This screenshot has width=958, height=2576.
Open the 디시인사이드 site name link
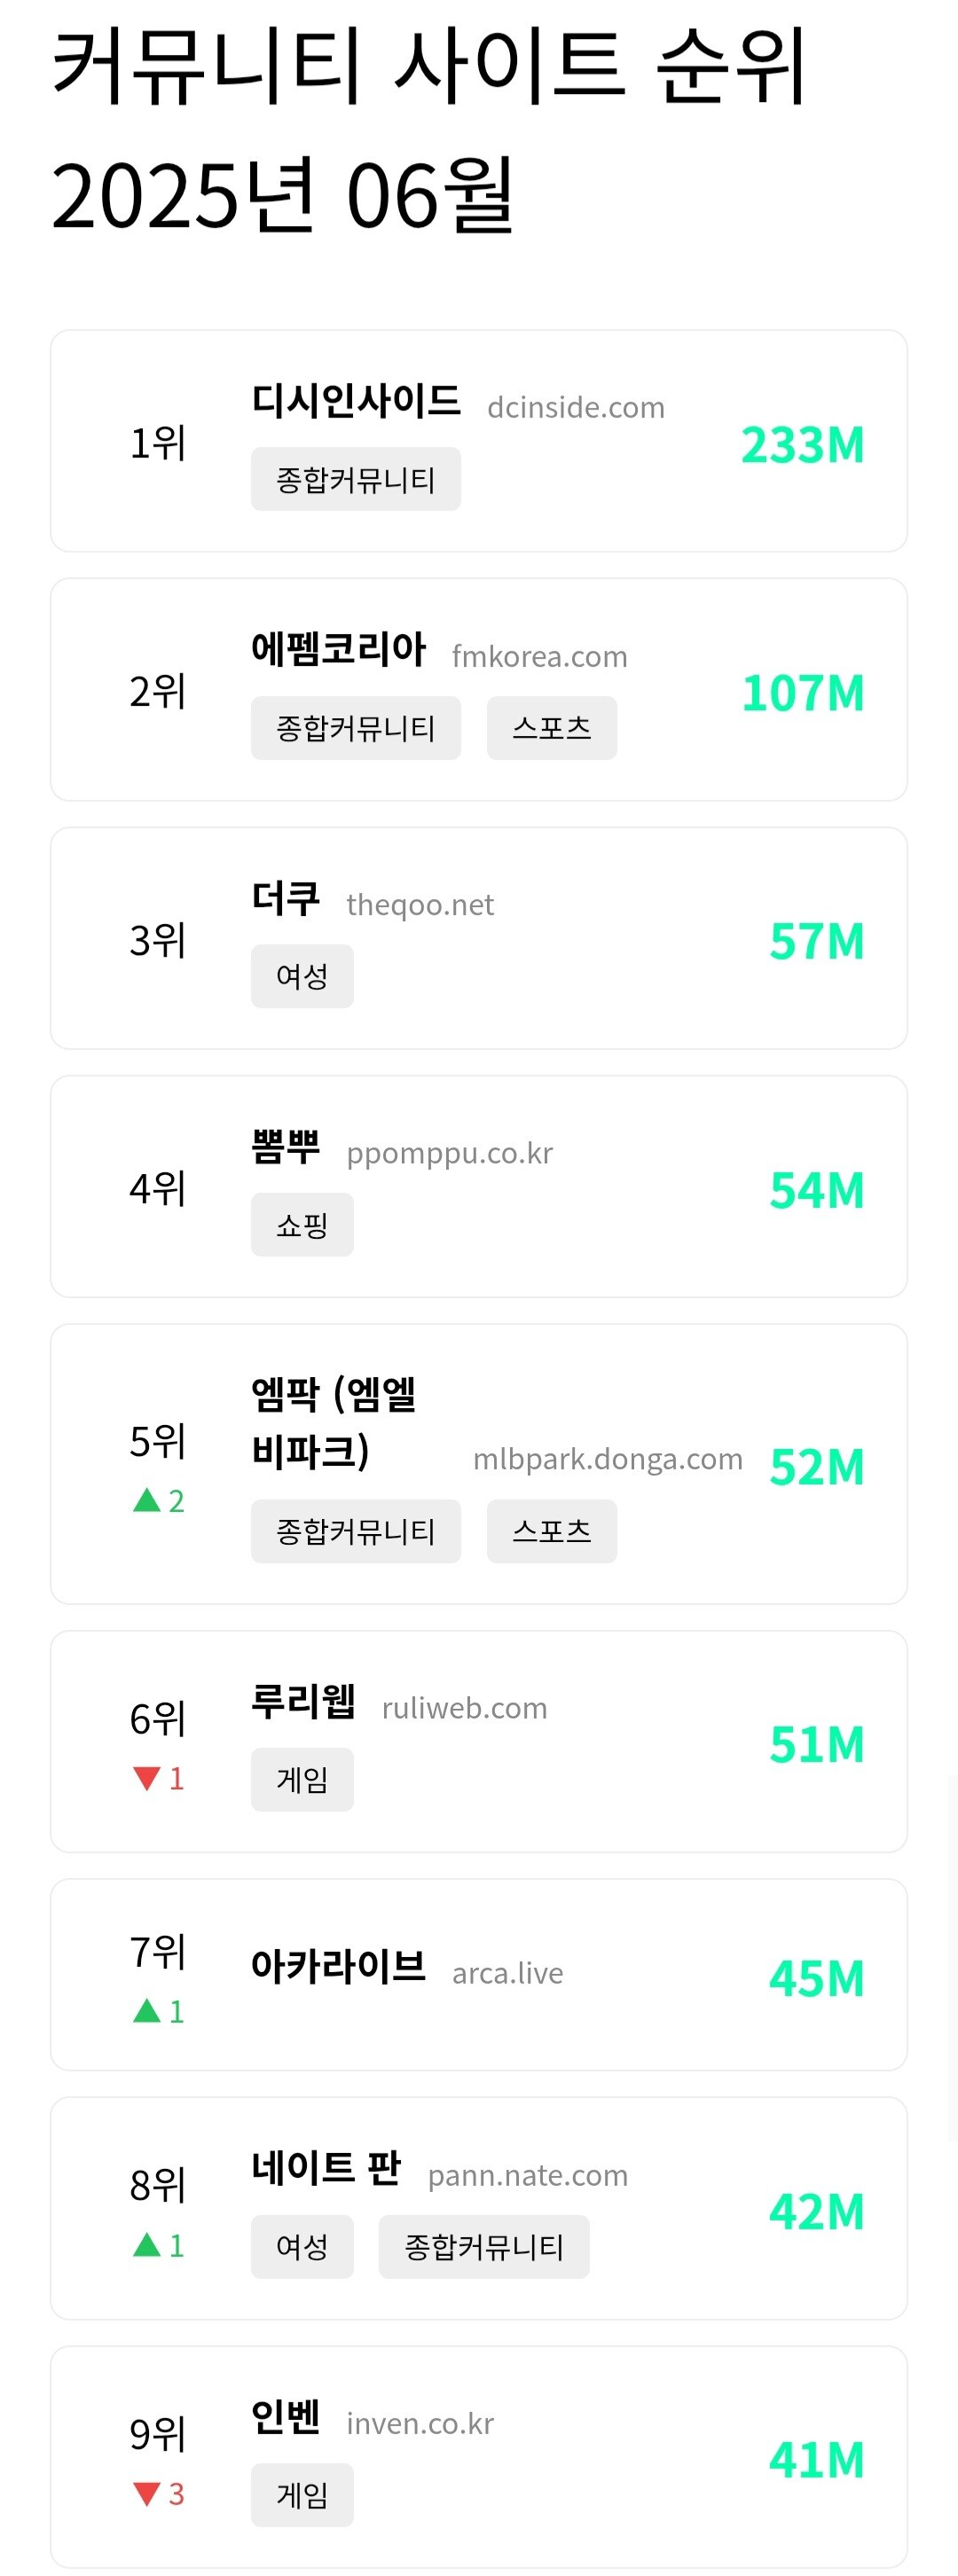tap(355, 401)
